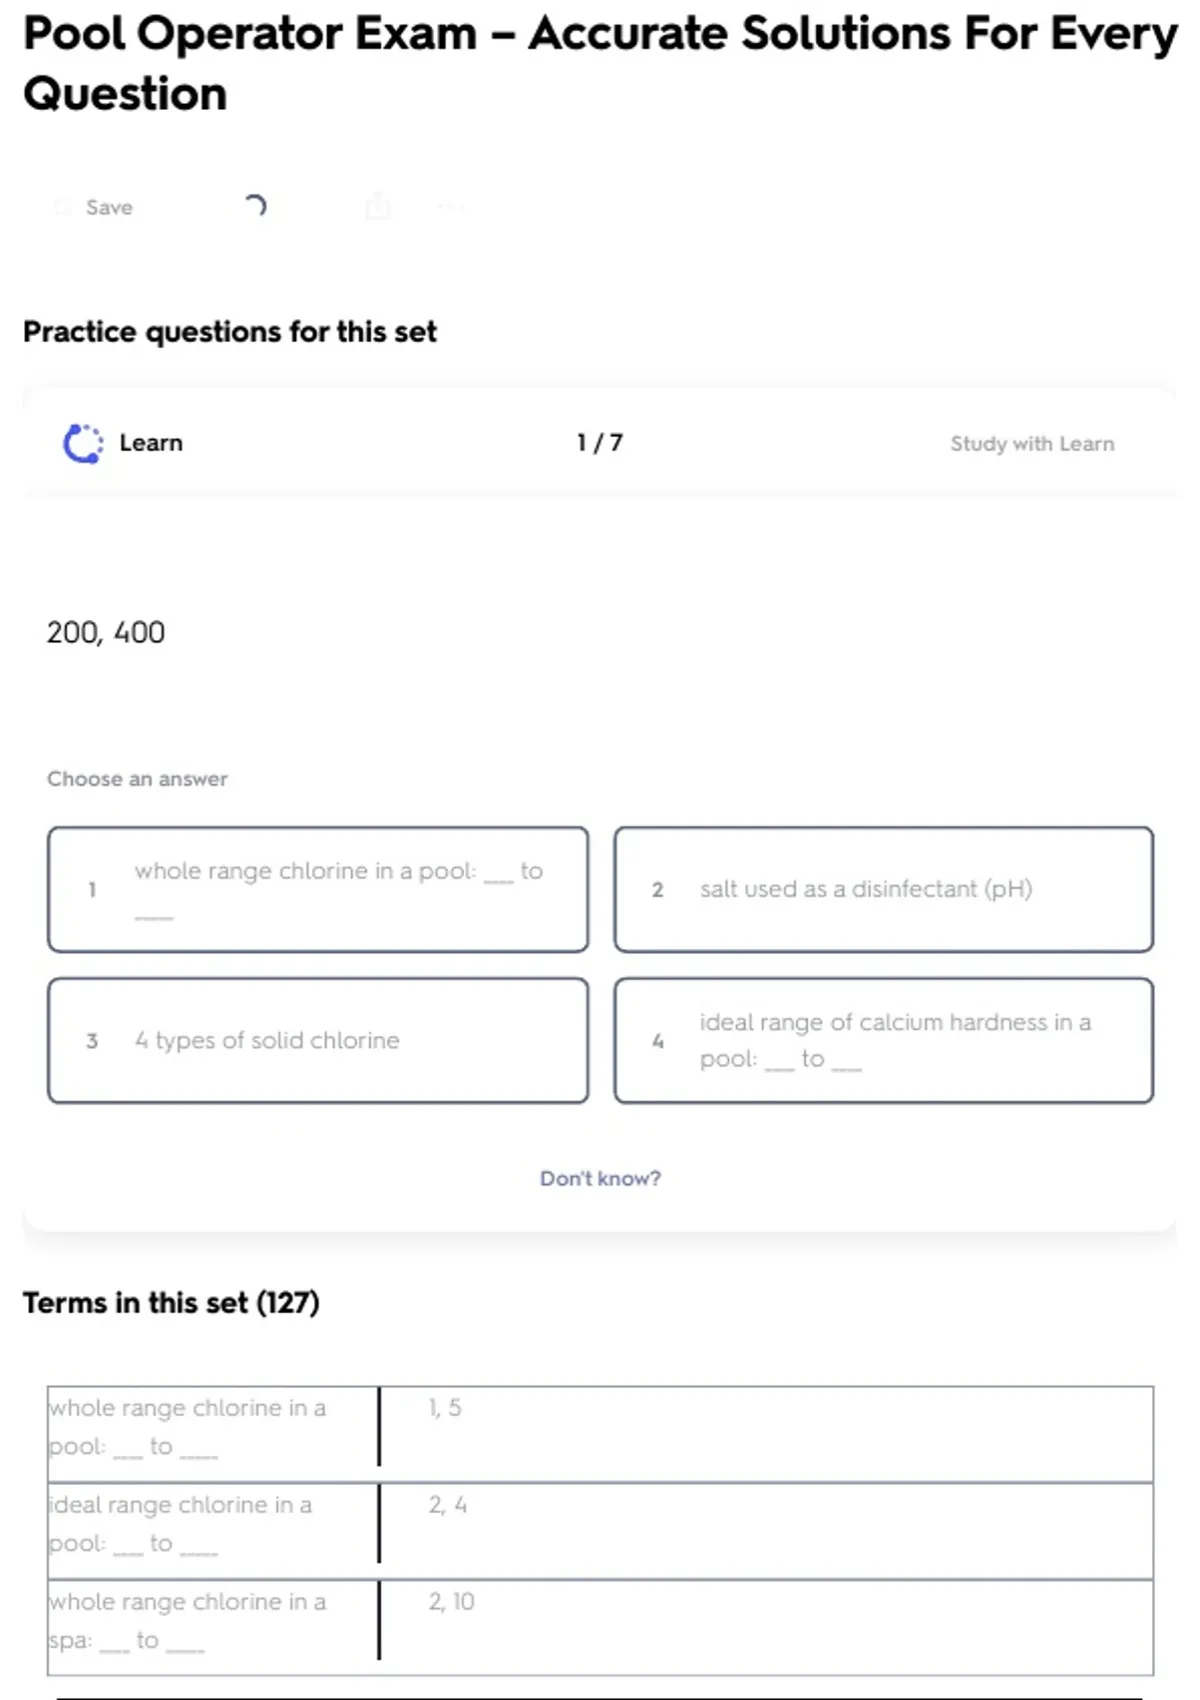The width and height of the screenshot is (1200, 1700).
Task: Open the three-dot more options menu
Action: [451, 207]
